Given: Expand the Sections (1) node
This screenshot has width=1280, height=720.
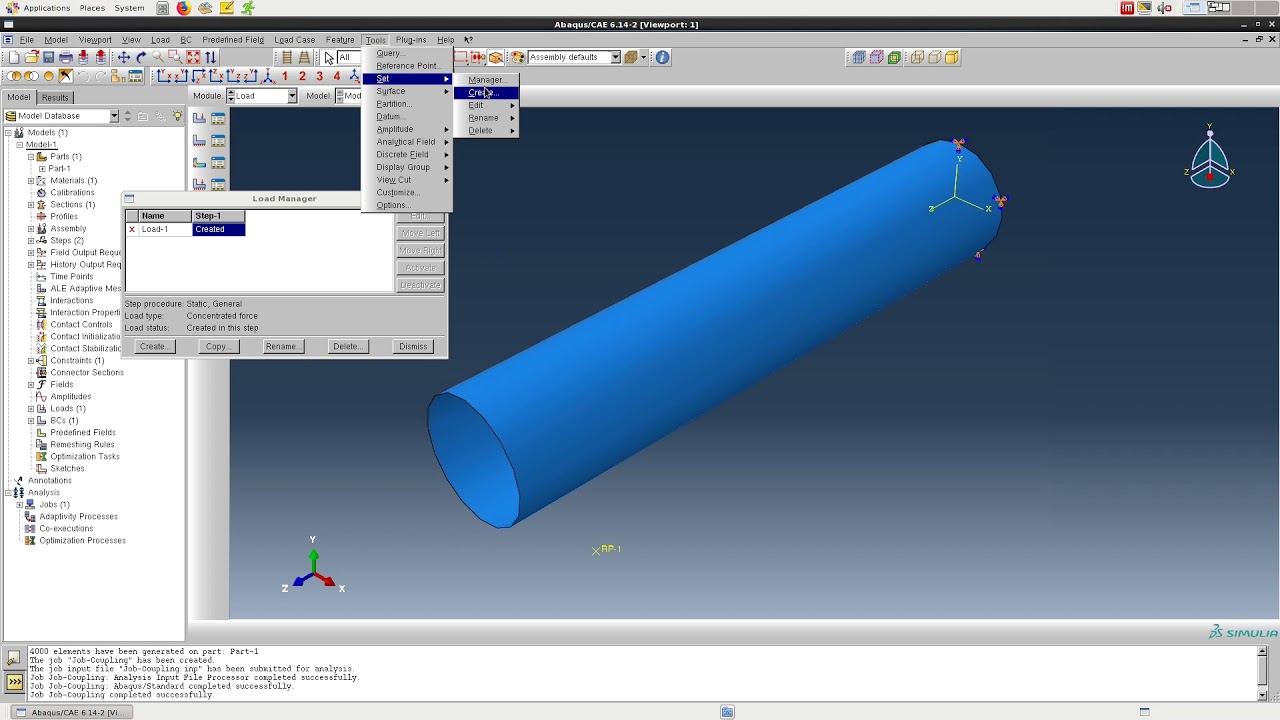Looking at the screenshot, I should (x=31, y=204).
